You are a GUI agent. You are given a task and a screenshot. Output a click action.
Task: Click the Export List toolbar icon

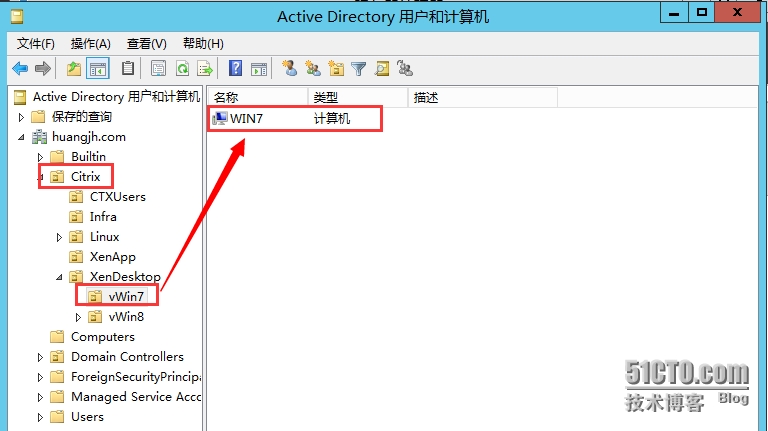pos(205,69)
